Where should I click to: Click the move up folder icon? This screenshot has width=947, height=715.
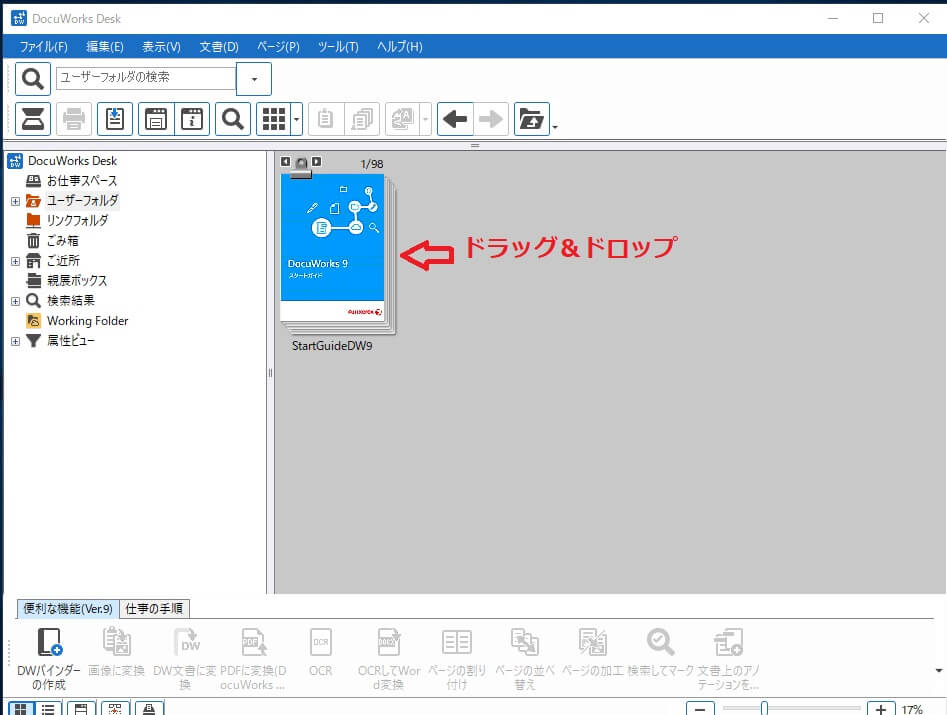(532, 119)
